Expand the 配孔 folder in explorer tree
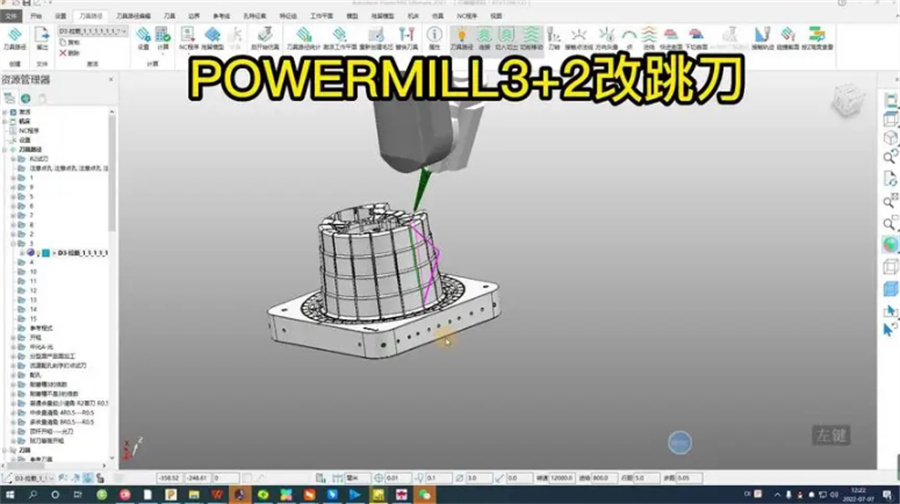Viewport: 900px width, 504px height. point(13,375)
